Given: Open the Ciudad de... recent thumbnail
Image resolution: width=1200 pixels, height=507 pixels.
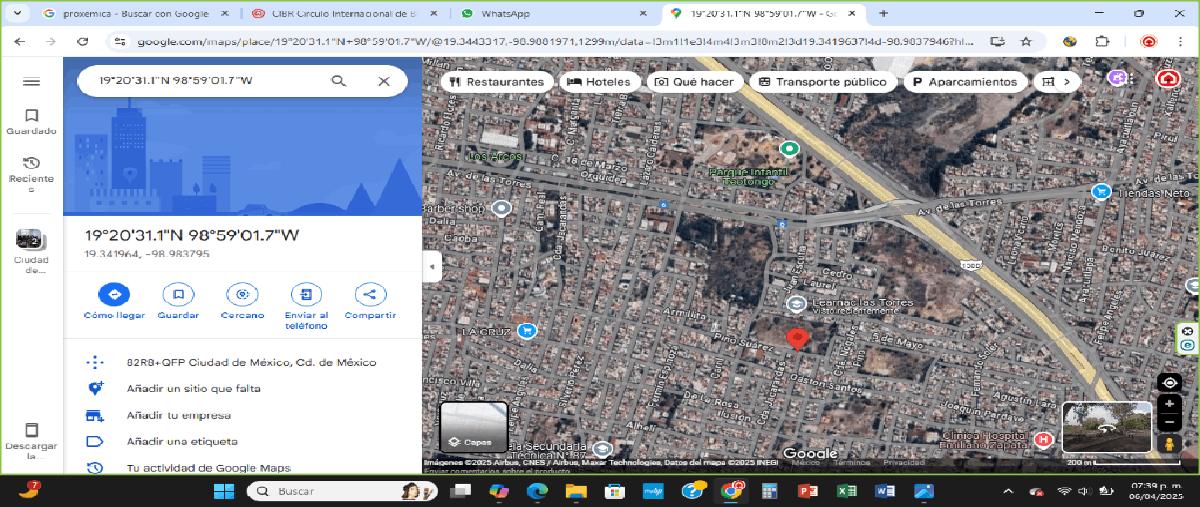Looking at the screenshot, I should 31,251.
